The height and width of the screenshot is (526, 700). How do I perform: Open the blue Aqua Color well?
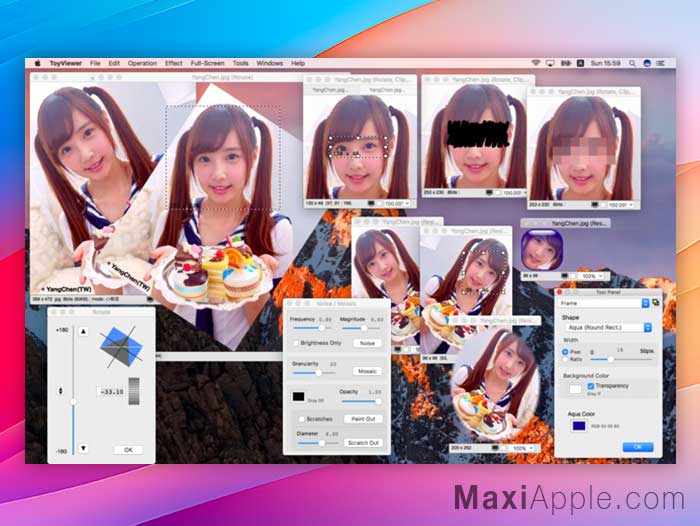click(x=579, y=426)
